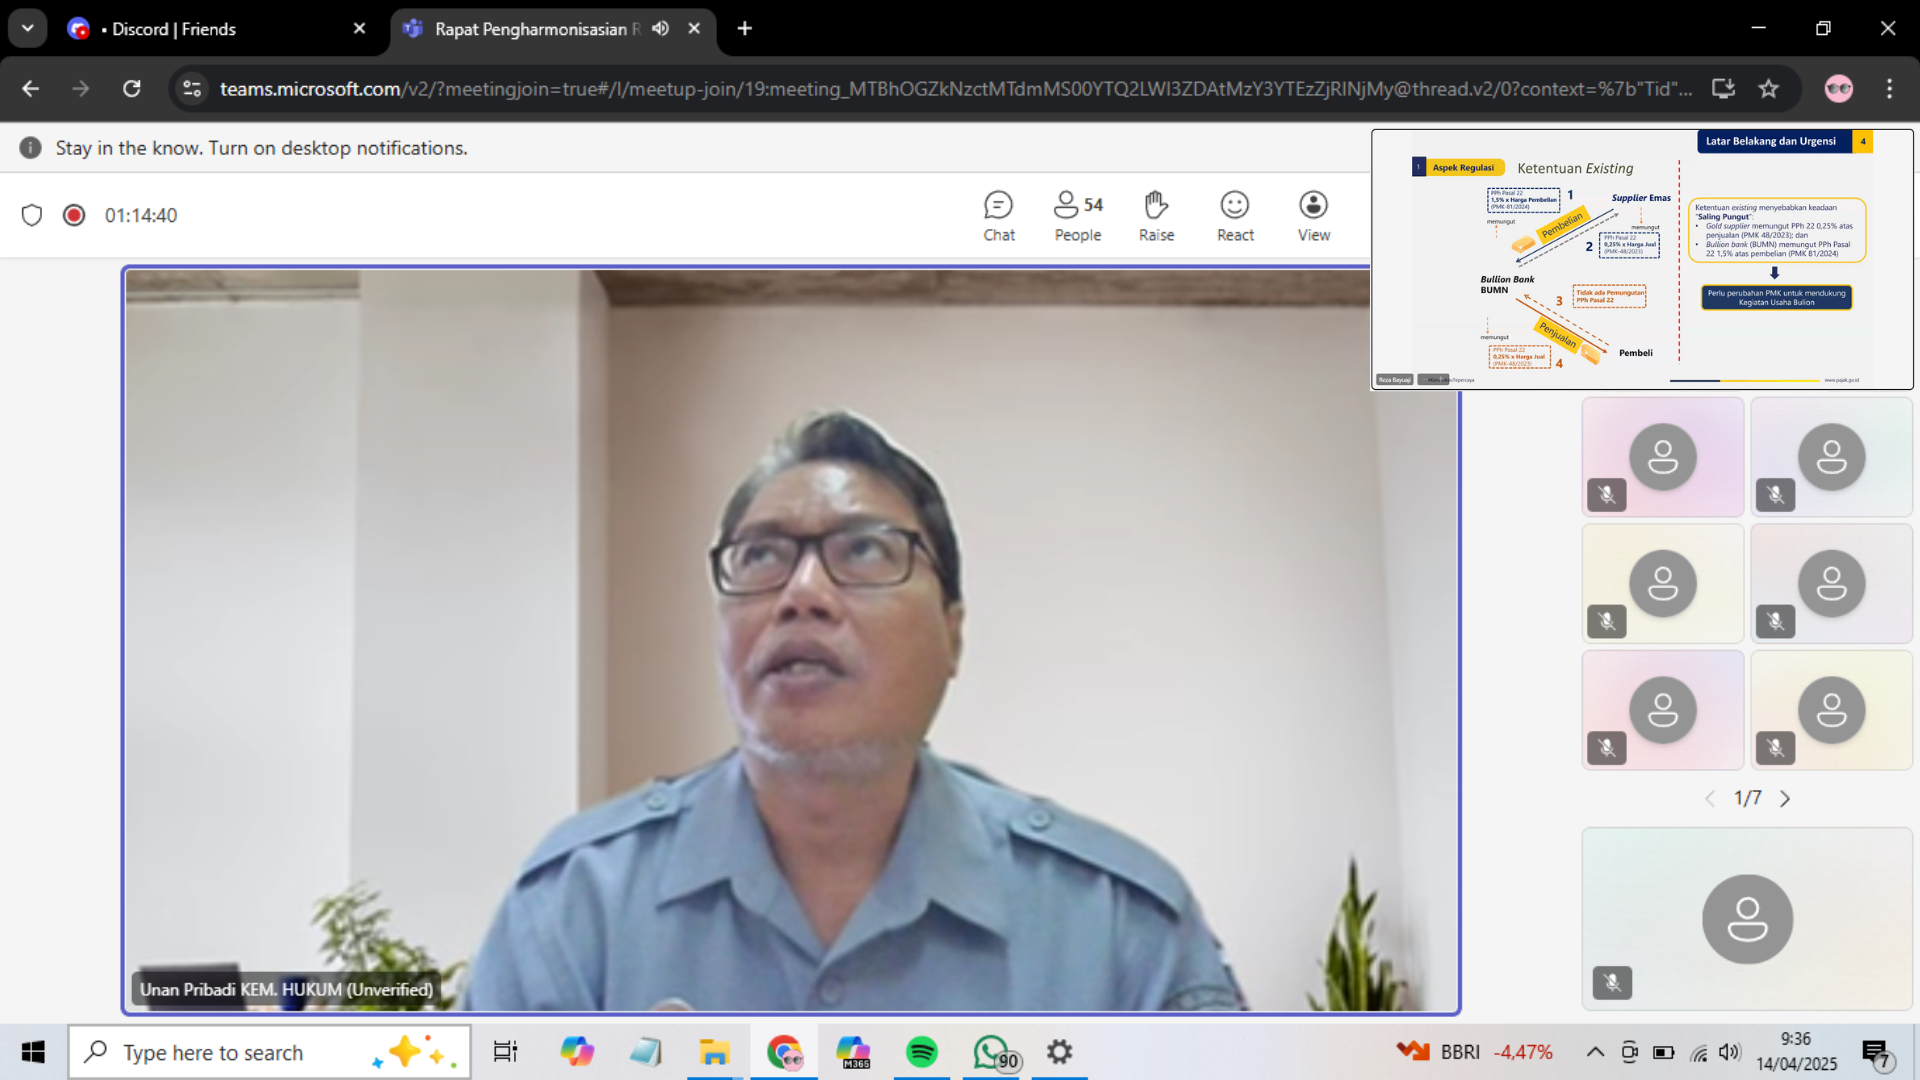This screenshot has height=1080, width=1920.
Task: Open the Windows notification center
Action: (x=1876, y=1053)
